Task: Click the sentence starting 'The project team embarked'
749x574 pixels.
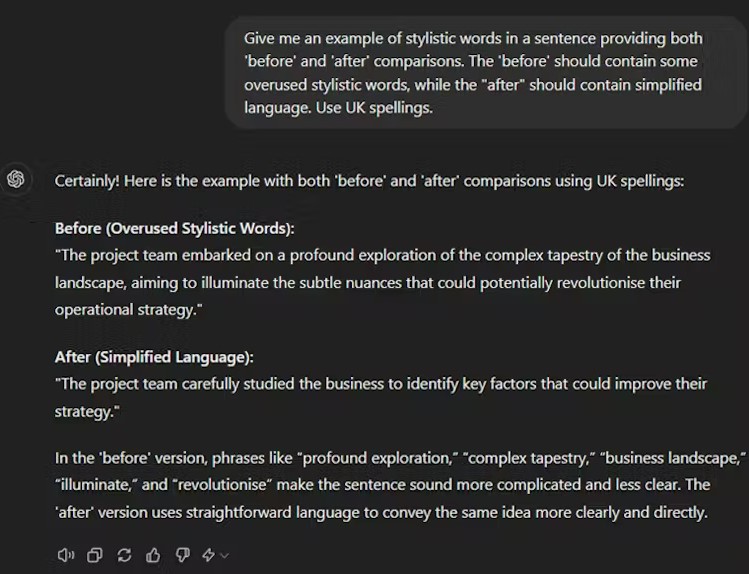Action: pyautogui.click(x=382, y=283)
